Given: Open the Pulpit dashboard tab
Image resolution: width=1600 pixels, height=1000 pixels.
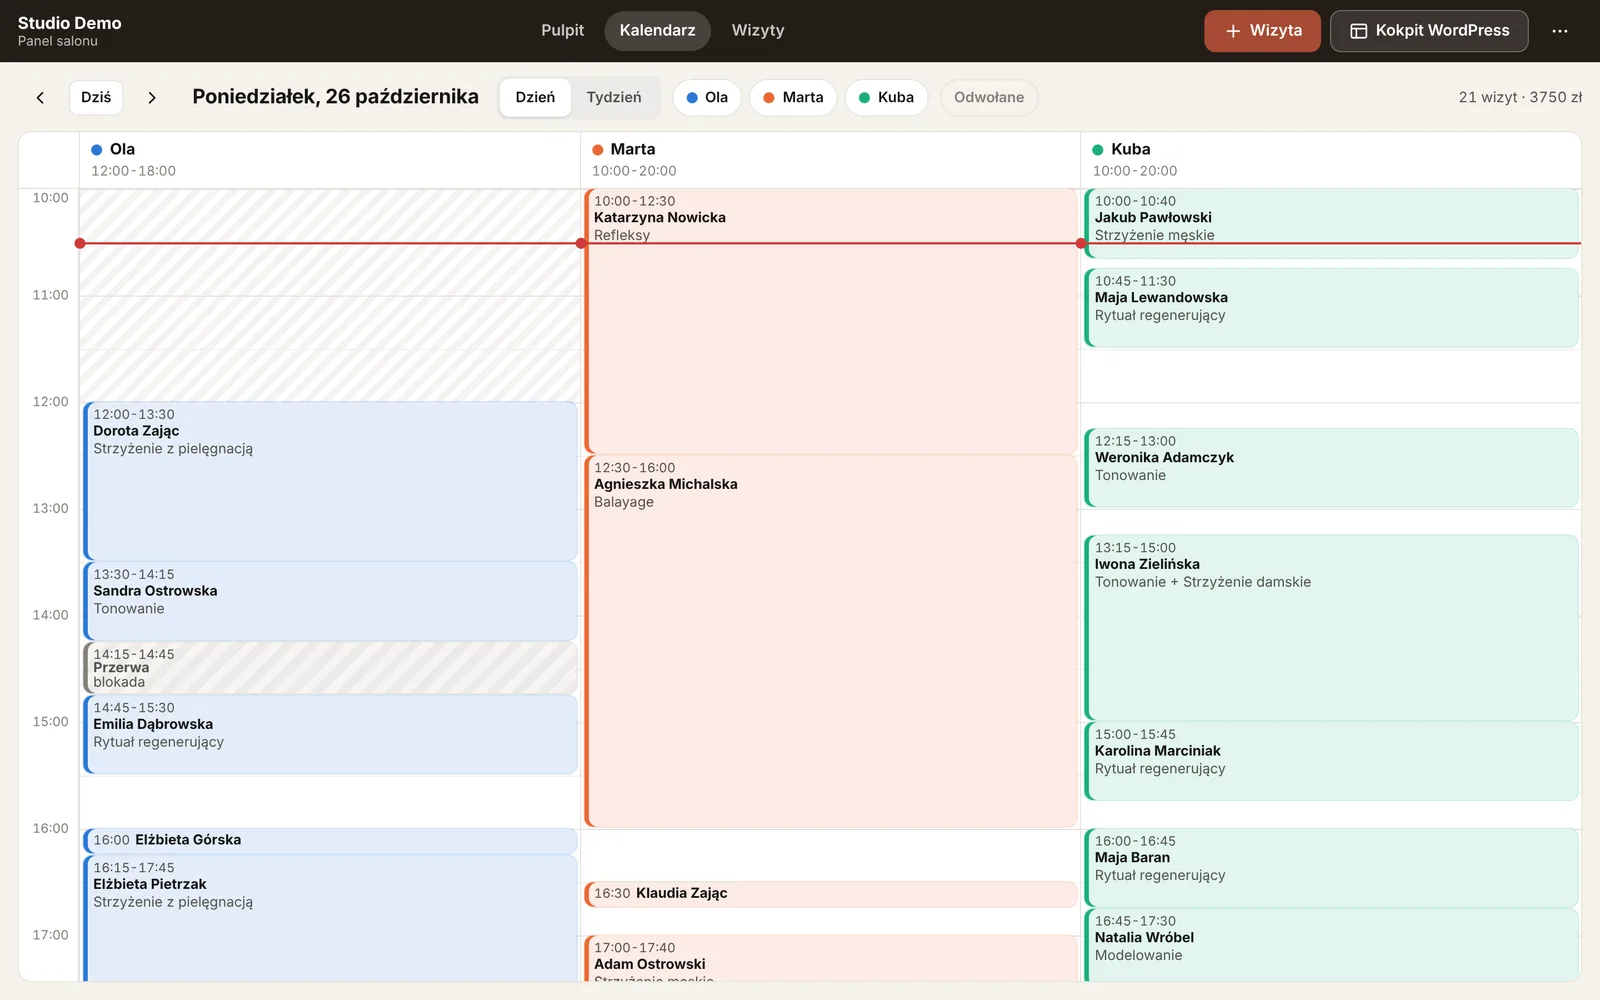Looking at the screenshot, I should point(562,31).
